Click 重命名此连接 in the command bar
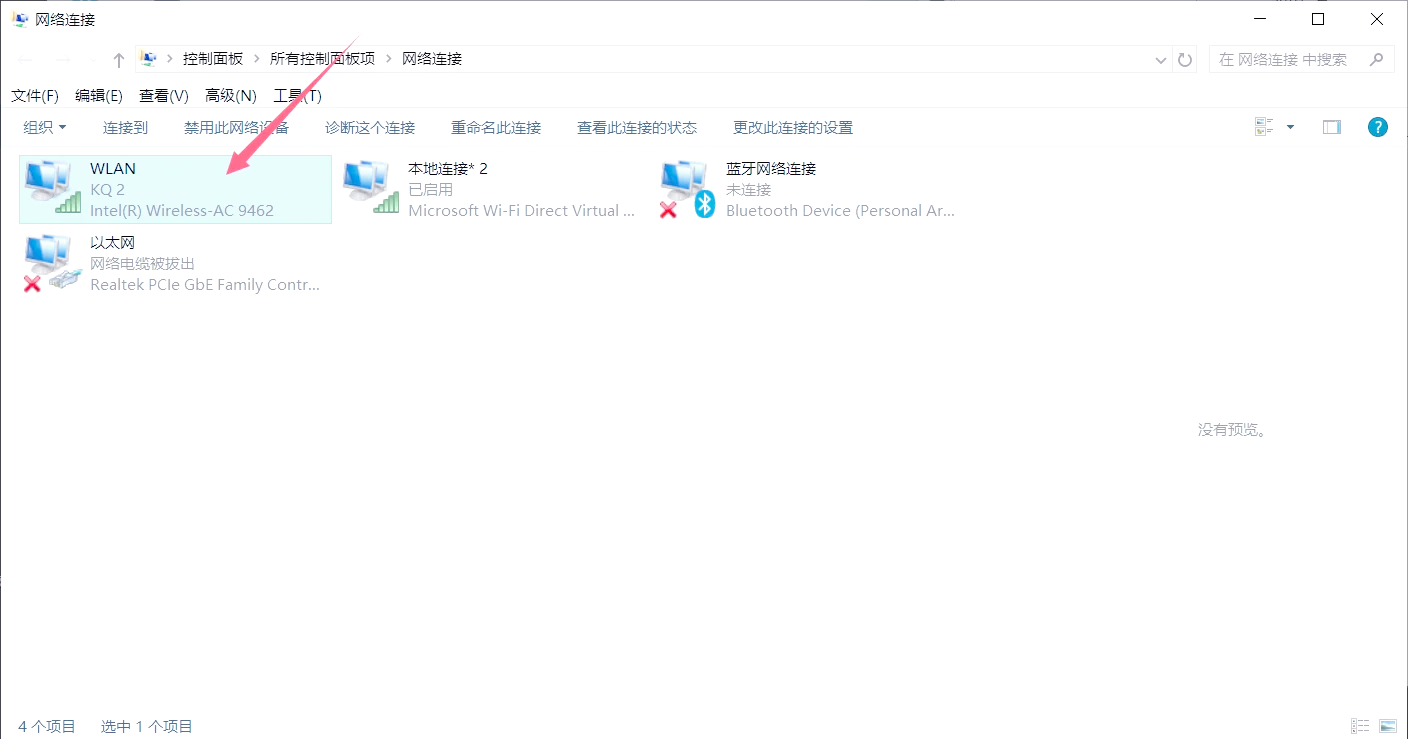This screenshot has height=739, width=1408. pos(496,127)
